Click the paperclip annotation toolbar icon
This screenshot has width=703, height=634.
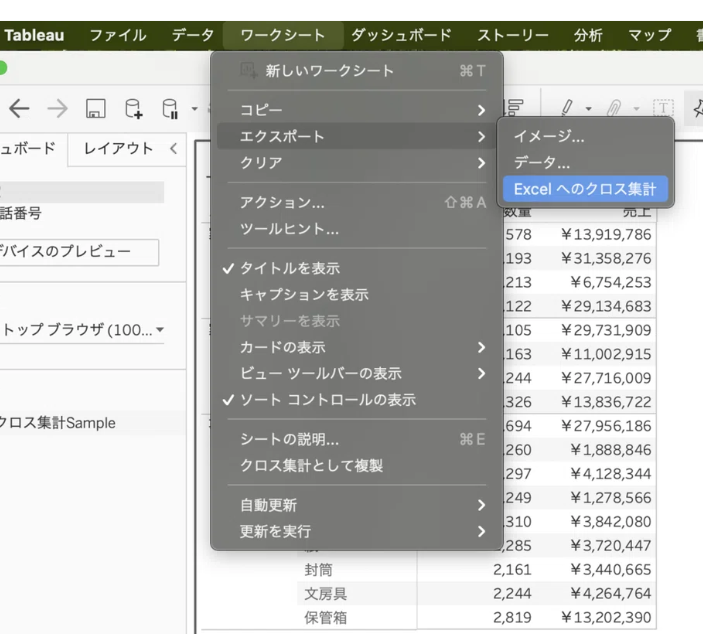(x=614, y=108)
